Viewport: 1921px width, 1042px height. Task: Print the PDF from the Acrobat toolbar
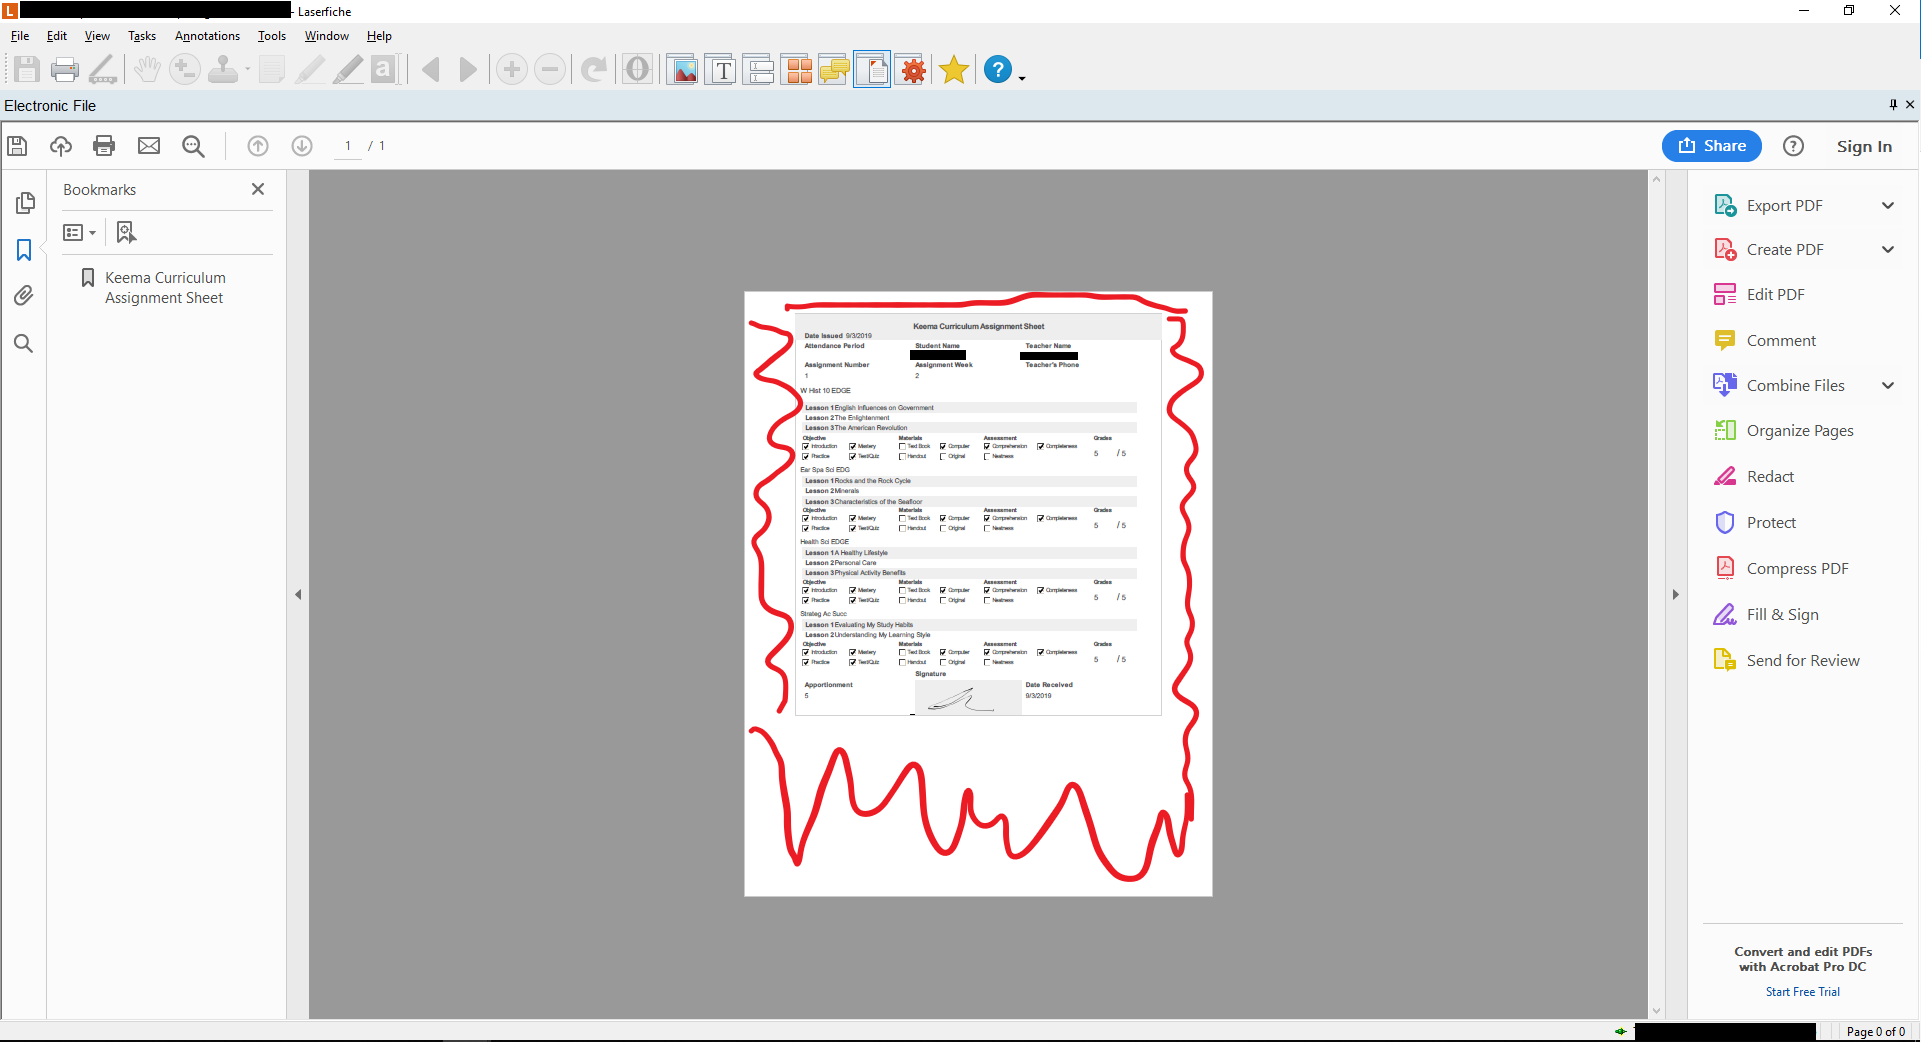point(104,146)
